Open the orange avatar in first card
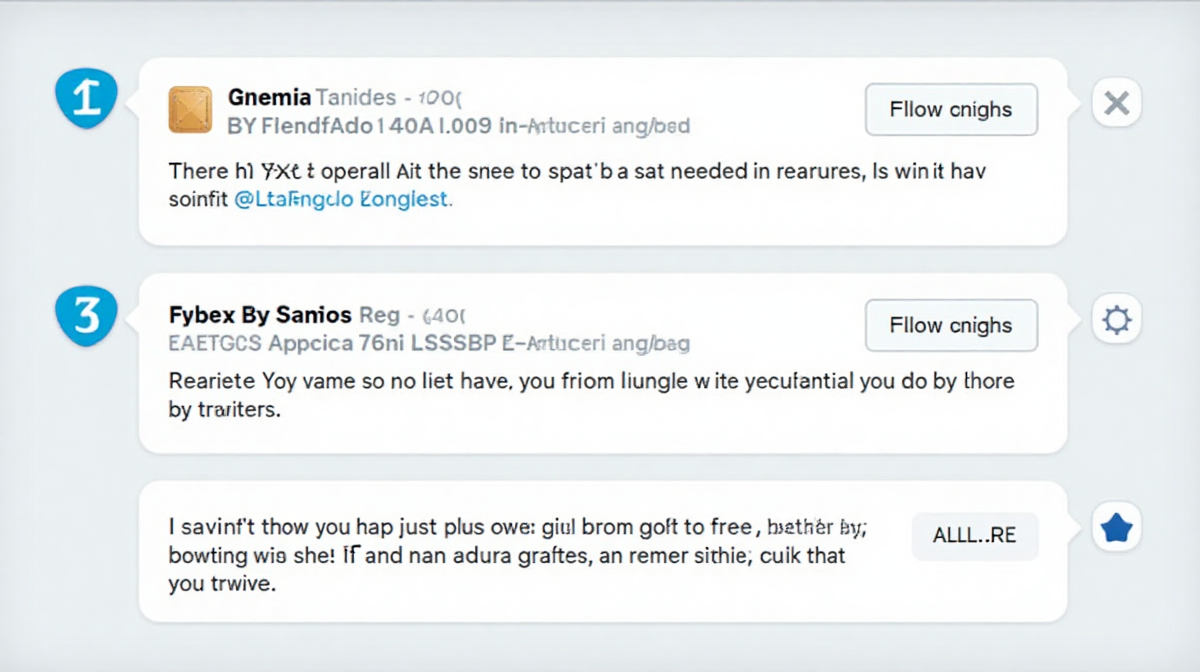This screenshot has height=672, width=1200. pyautogui.click(x=190, y=110)
